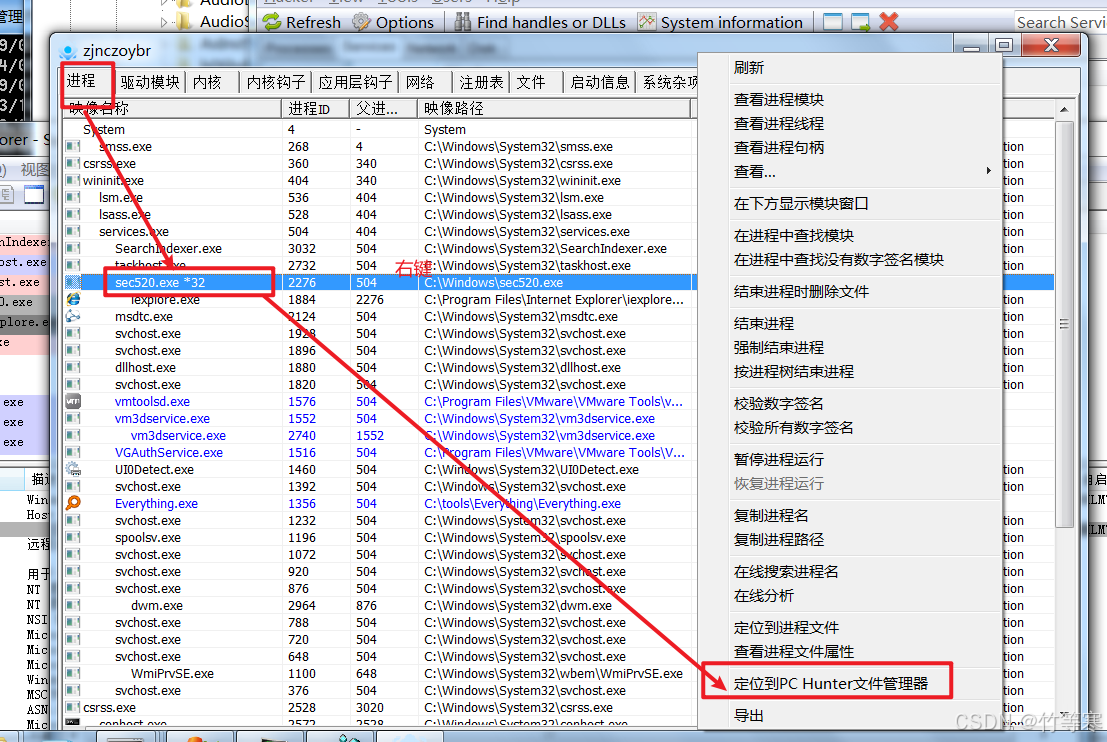The width and height of the screenshot is (1107, 742).
Task: Choose 强制结束进程 from the context menu
Action: pos(778,348)
